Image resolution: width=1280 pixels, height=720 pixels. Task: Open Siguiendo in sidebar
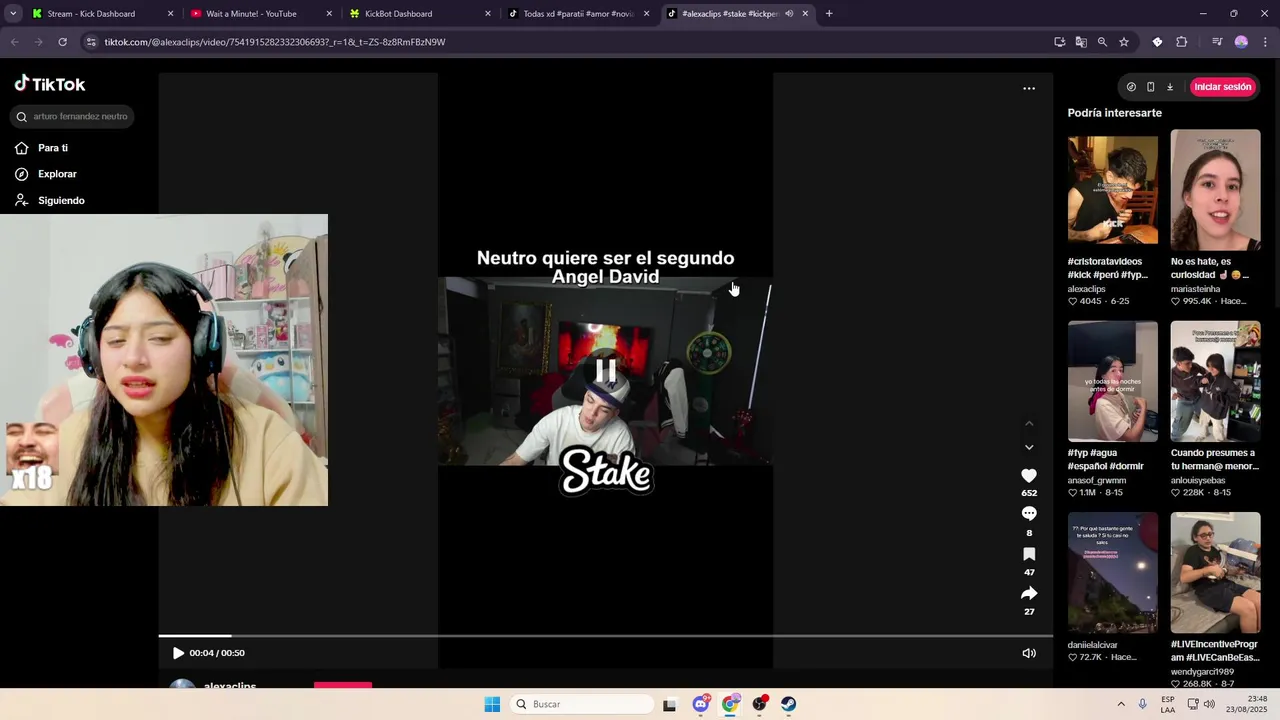(50, 200)
